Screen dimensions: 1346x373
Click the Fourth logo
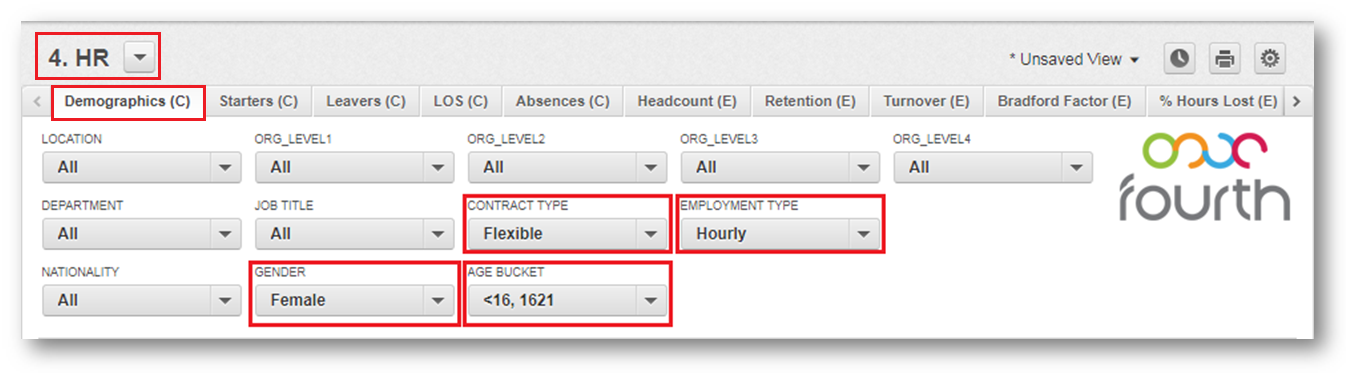coord(1204,177)
